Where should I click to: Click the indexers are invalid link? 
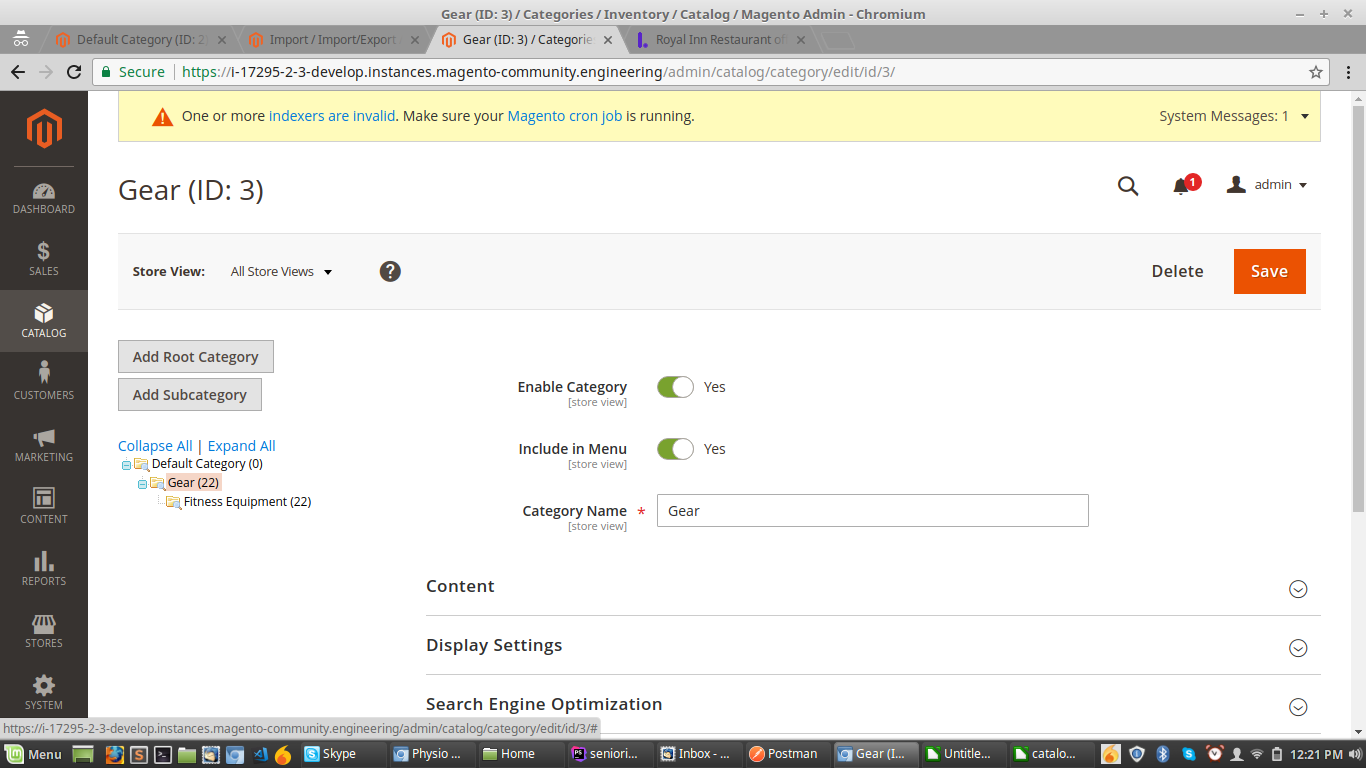click(330, 116)
